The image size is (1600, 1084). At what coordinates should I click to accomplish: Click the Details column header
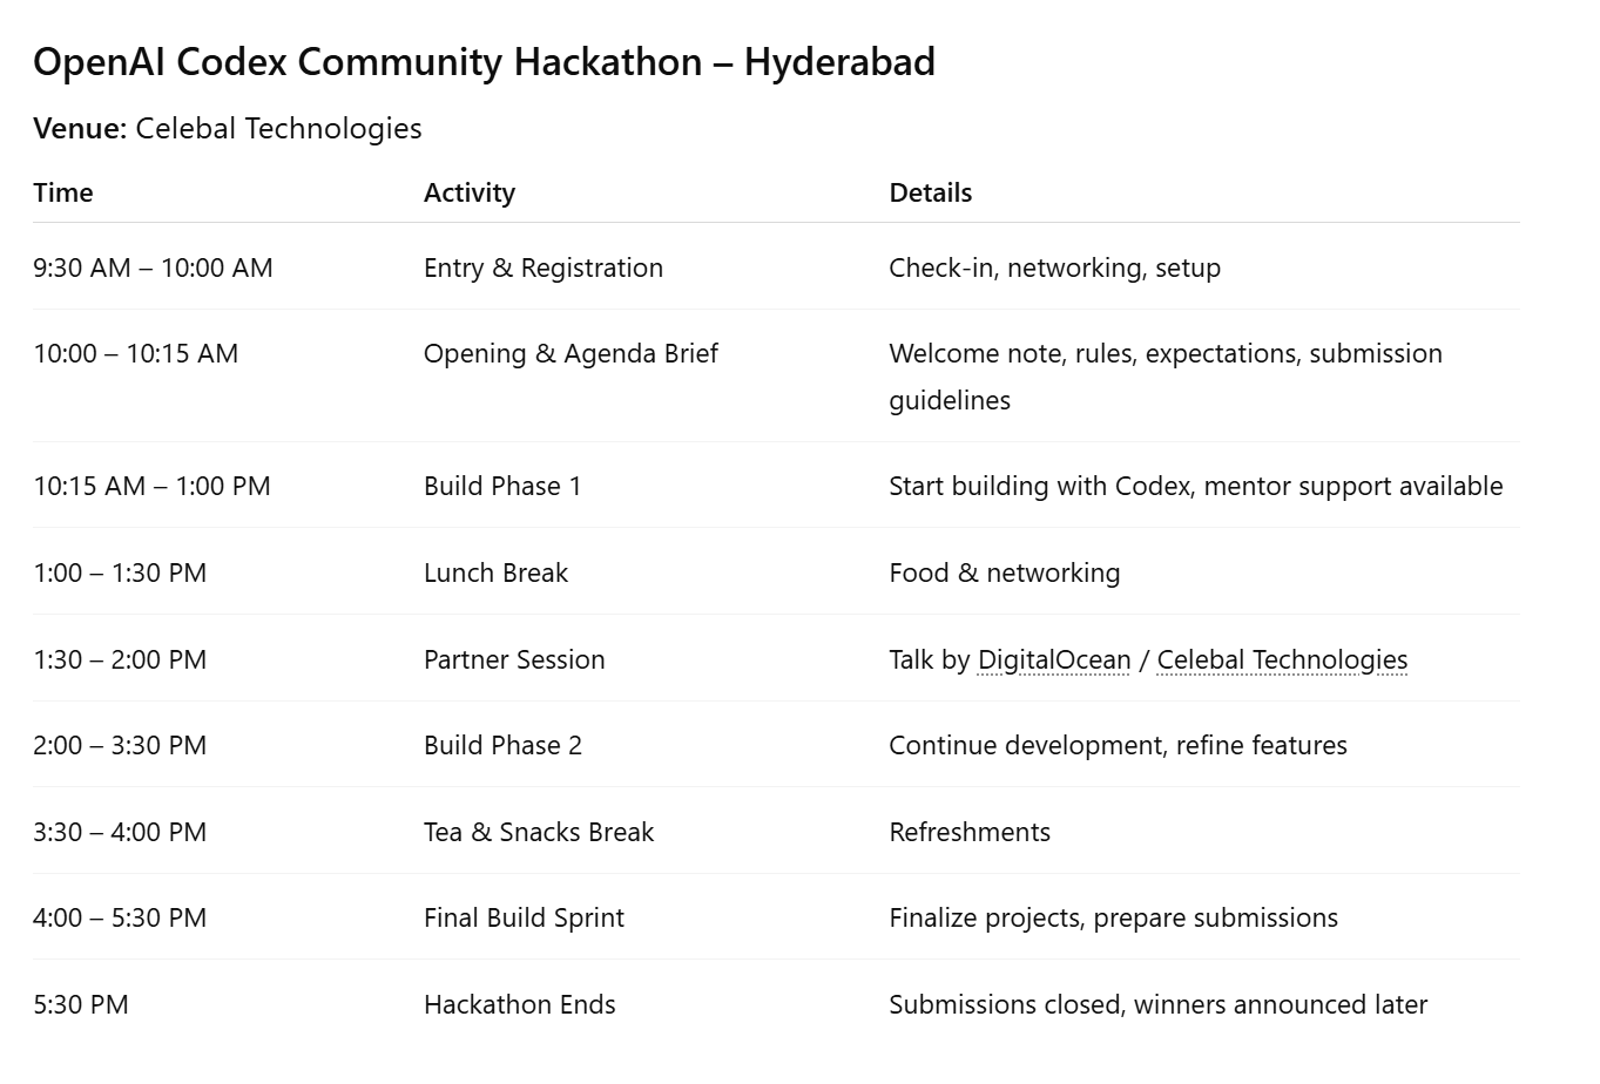pyautogui.click(x=930, y=193)
